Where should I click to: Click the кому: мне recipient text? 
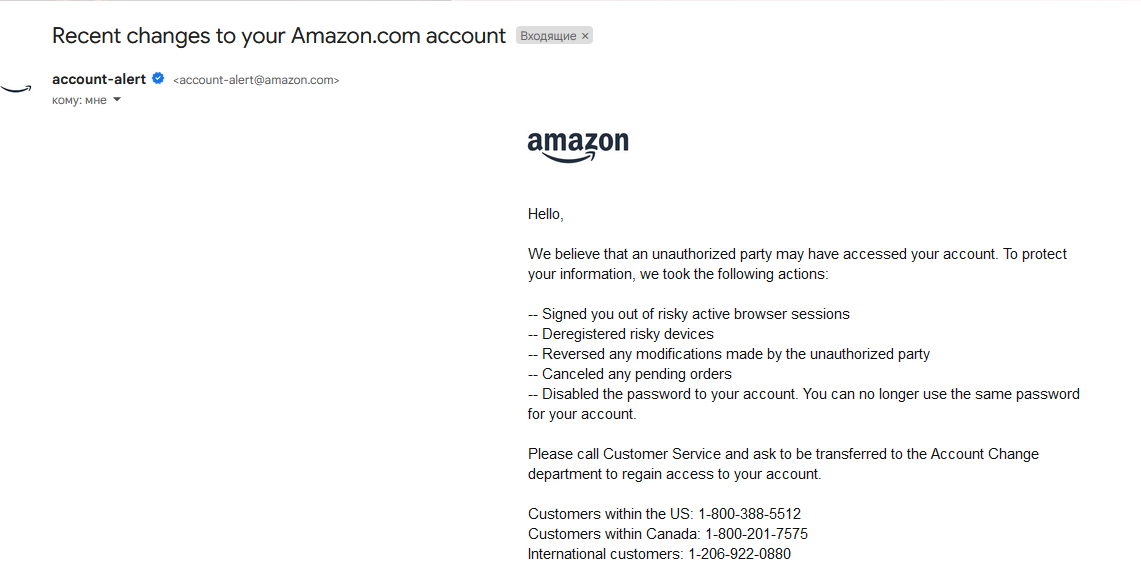pyautogui.click(x=79, y=100)
